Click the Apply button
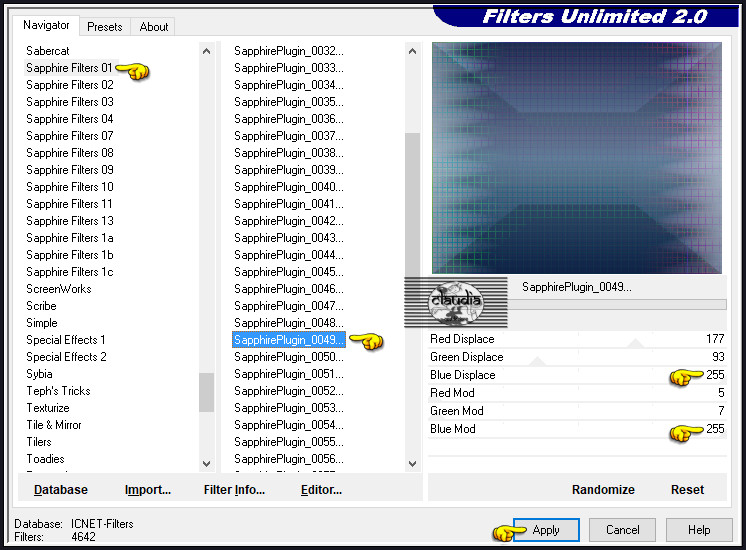Image resolution: width=746 pixels, height=550 pixels. [x=546, y=530]
